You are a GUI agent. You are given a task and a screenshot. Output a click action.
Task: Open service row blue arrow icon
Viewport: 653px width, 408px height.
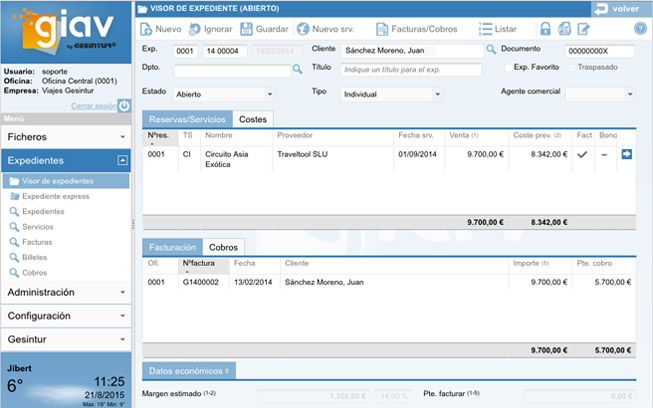tap(626, 154)
